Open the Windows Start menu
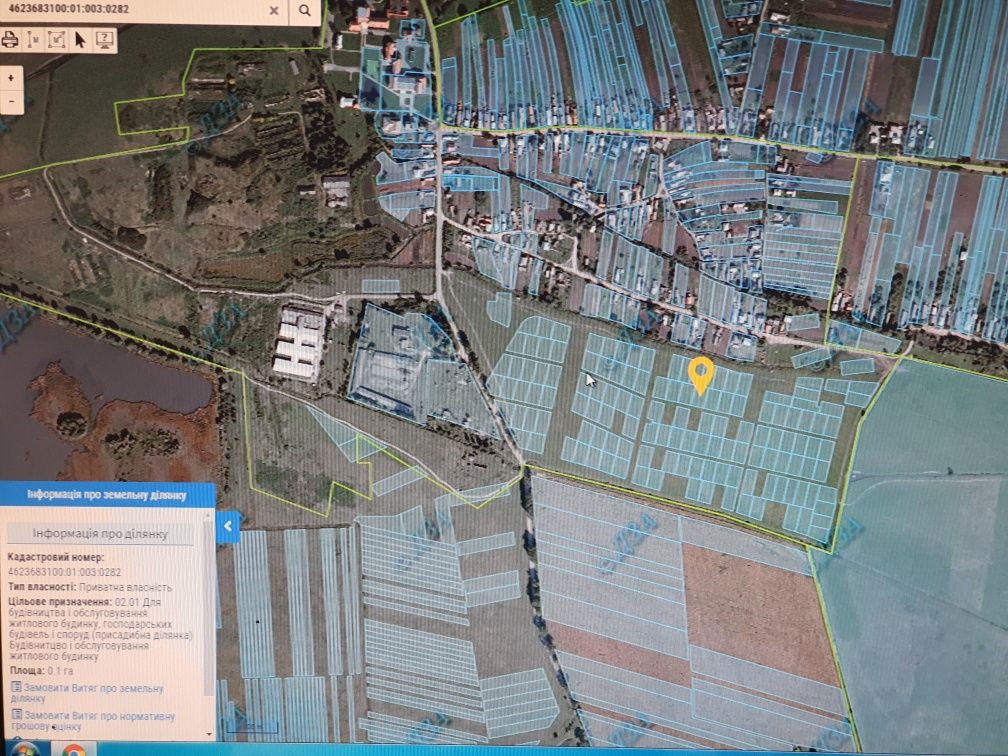 pyautogui.click(x=24, y=750)
